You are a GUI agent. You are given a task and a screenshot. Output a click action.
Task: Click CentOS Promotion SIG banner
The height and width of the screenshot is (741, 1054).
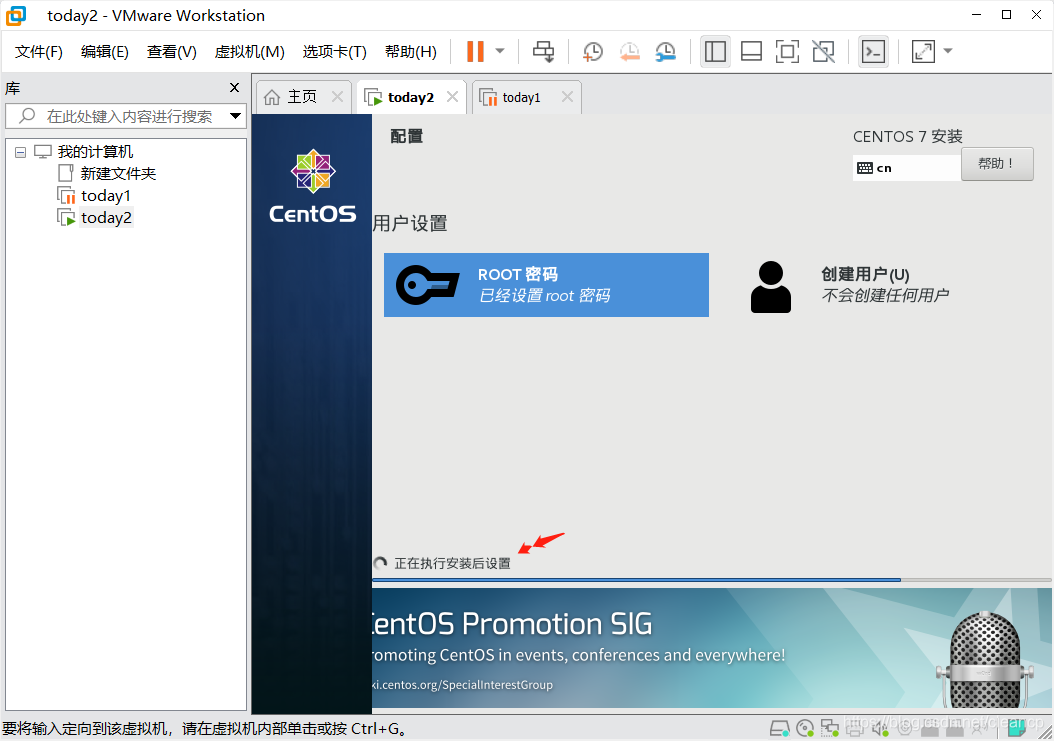click(712, 648)
